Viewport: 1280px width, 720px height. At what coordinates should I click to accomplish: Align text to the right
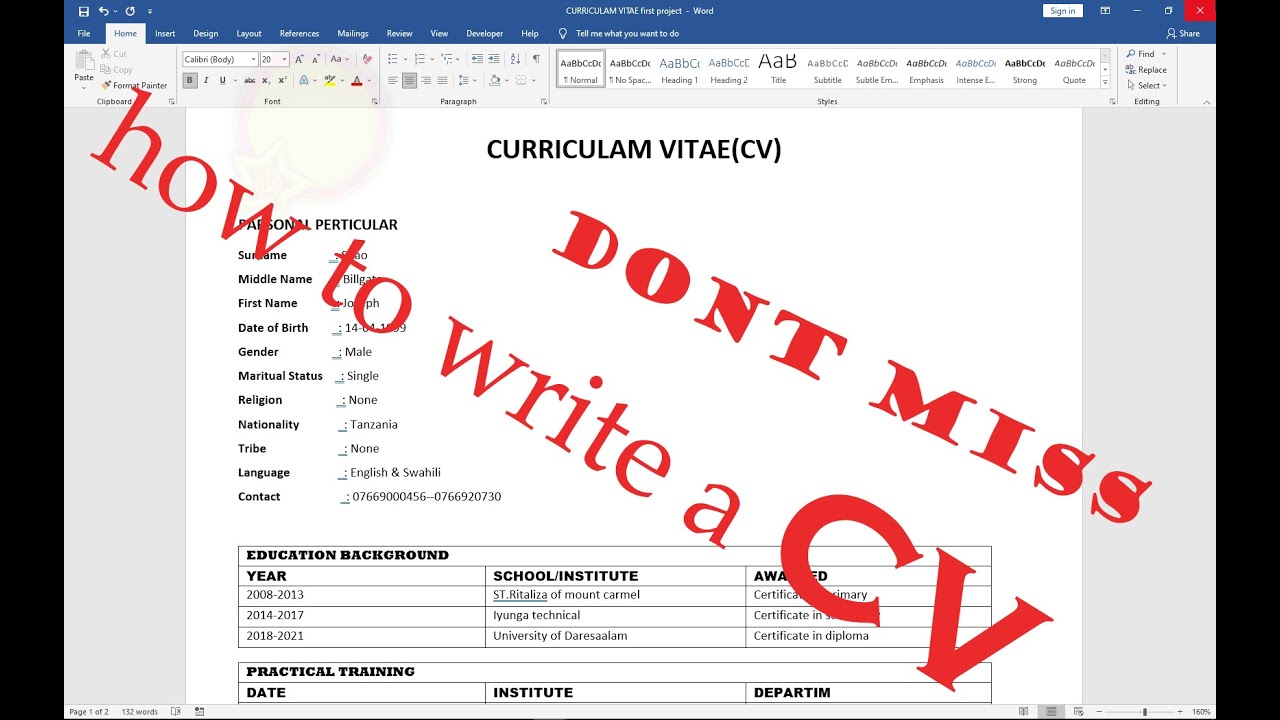point(426,80)
